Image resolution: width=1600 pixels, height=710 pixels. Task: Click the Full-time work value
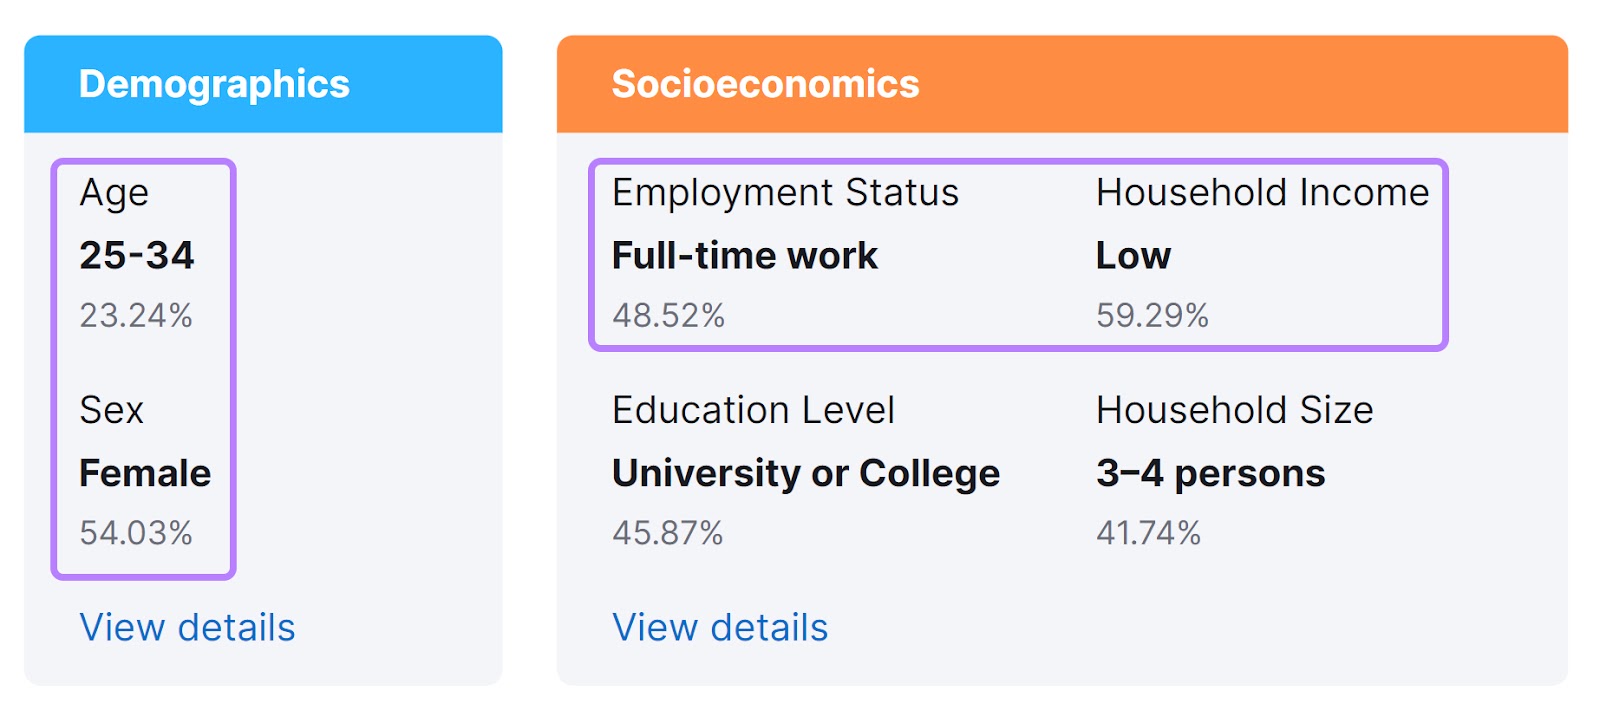click(x=745, y=255)
